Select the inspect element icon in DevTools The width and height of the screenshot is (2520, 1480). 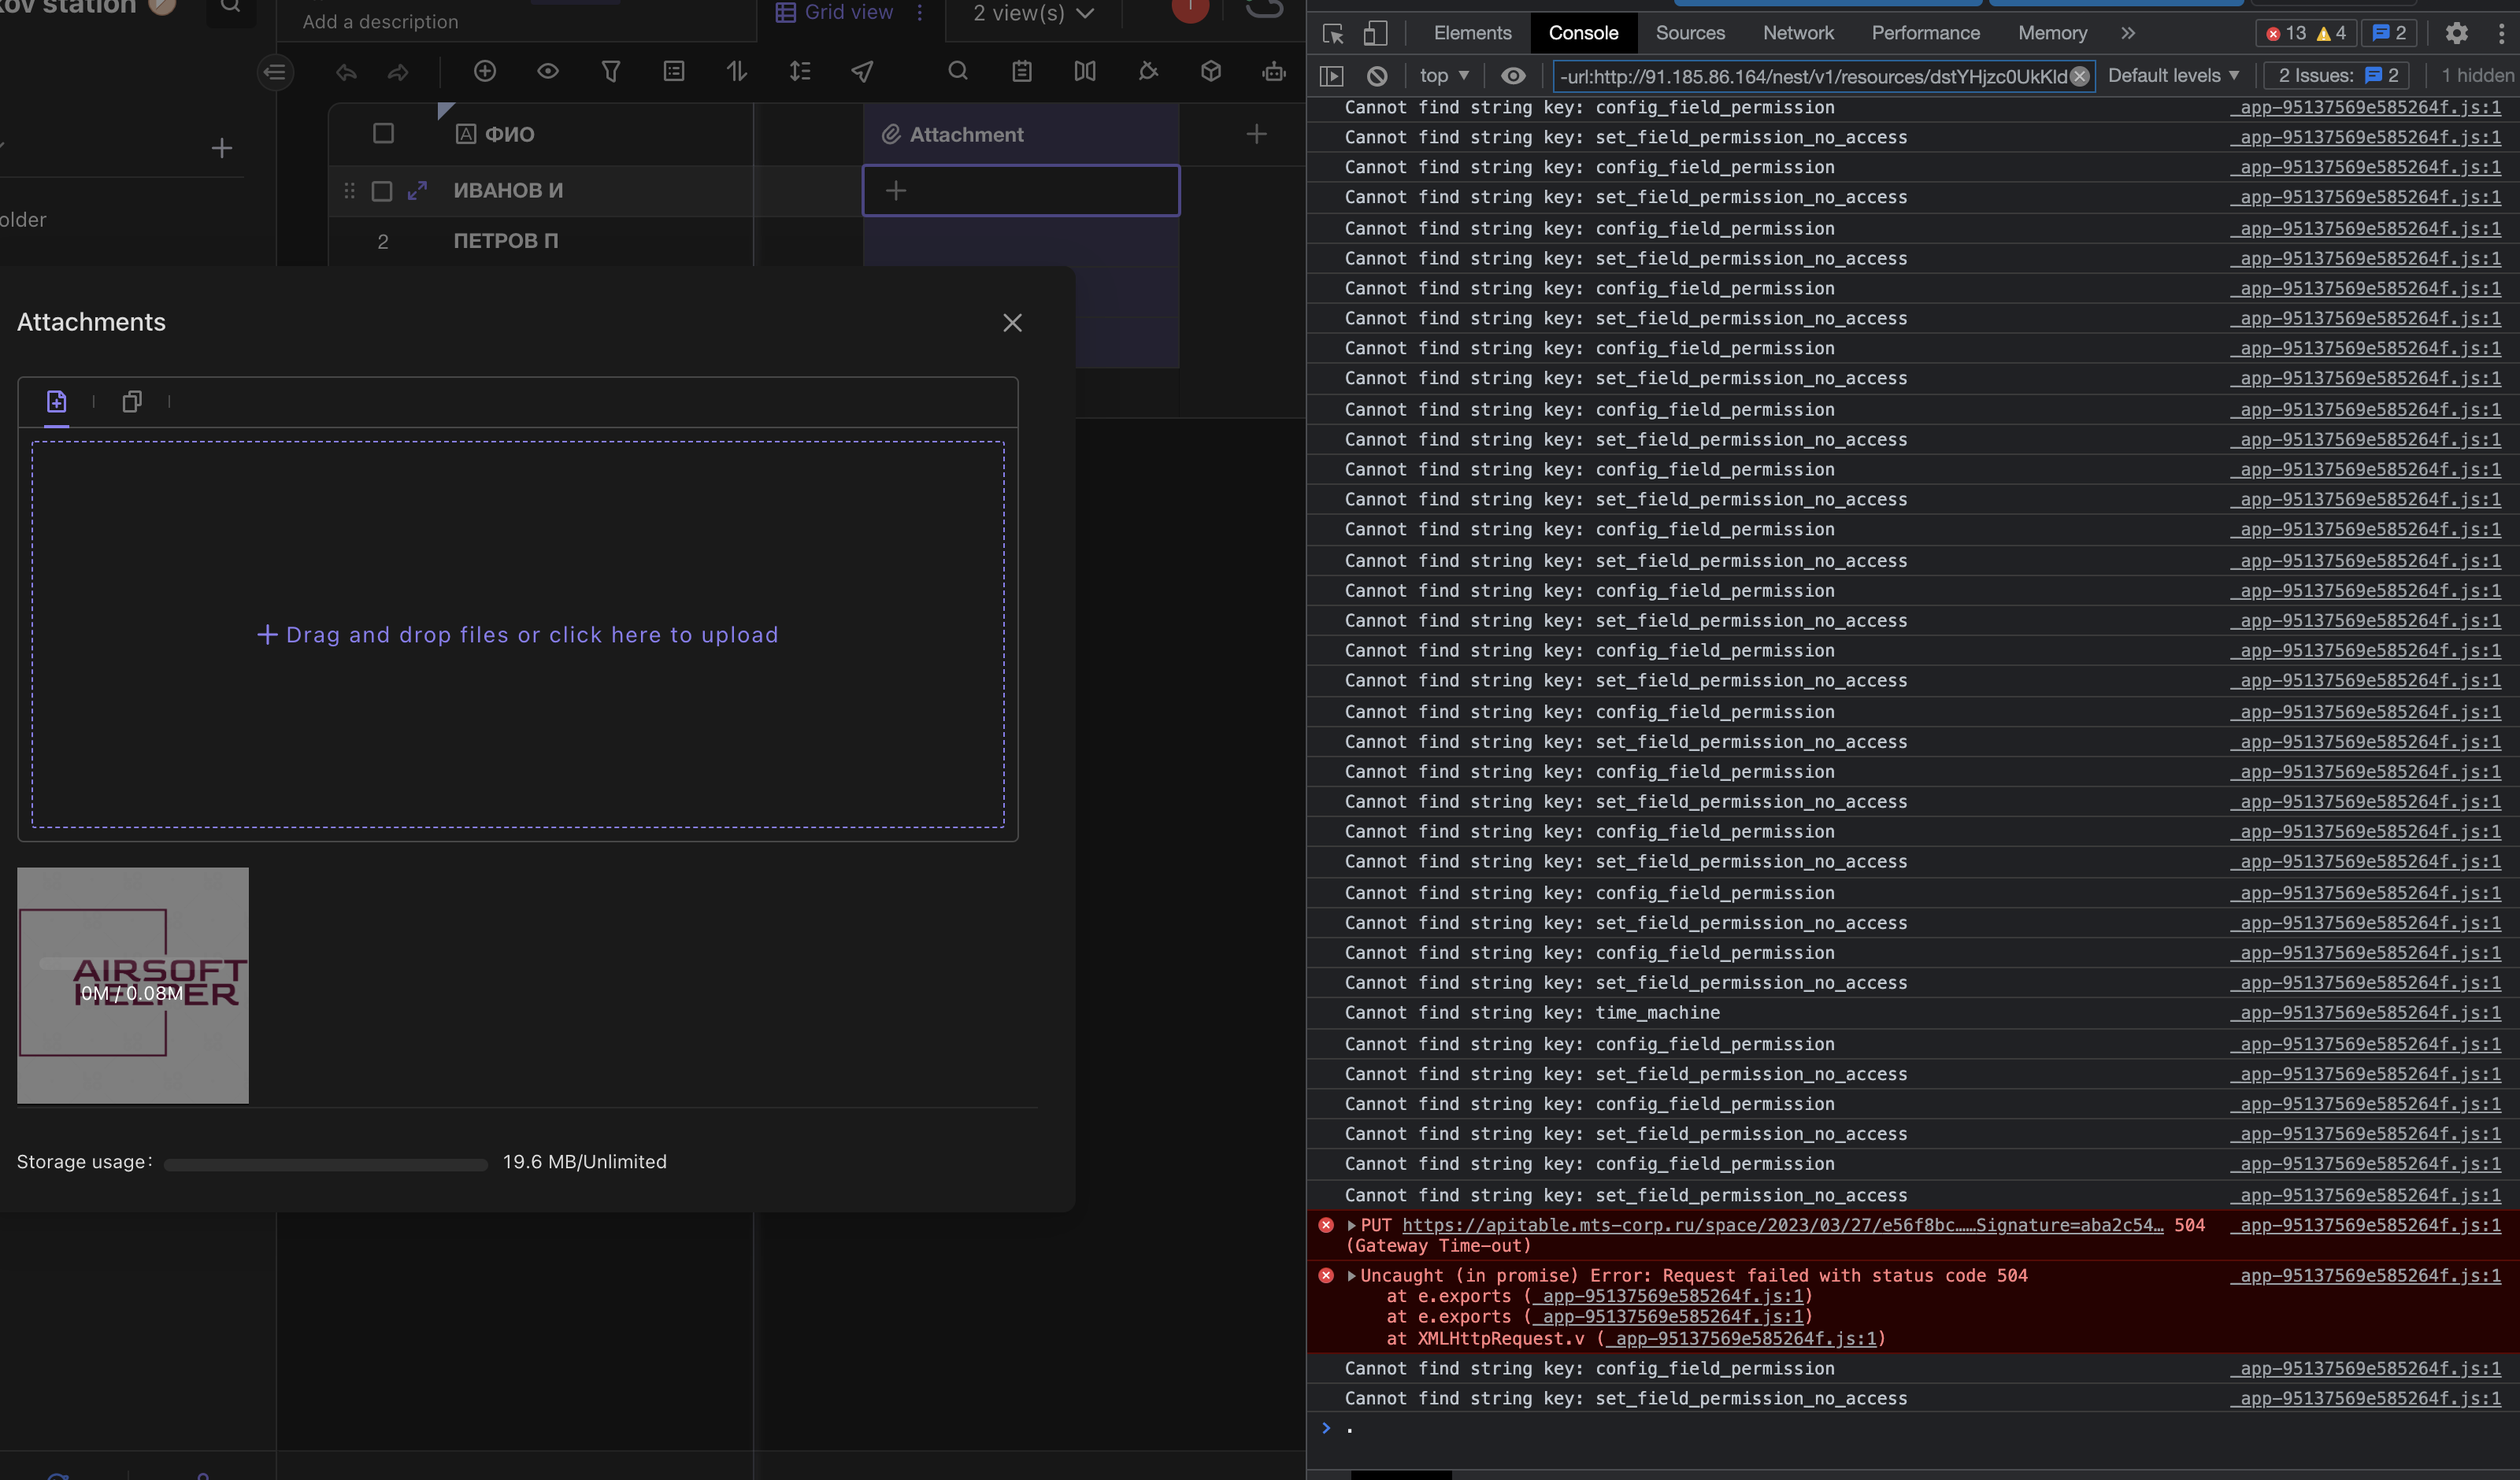point(1332,33)
